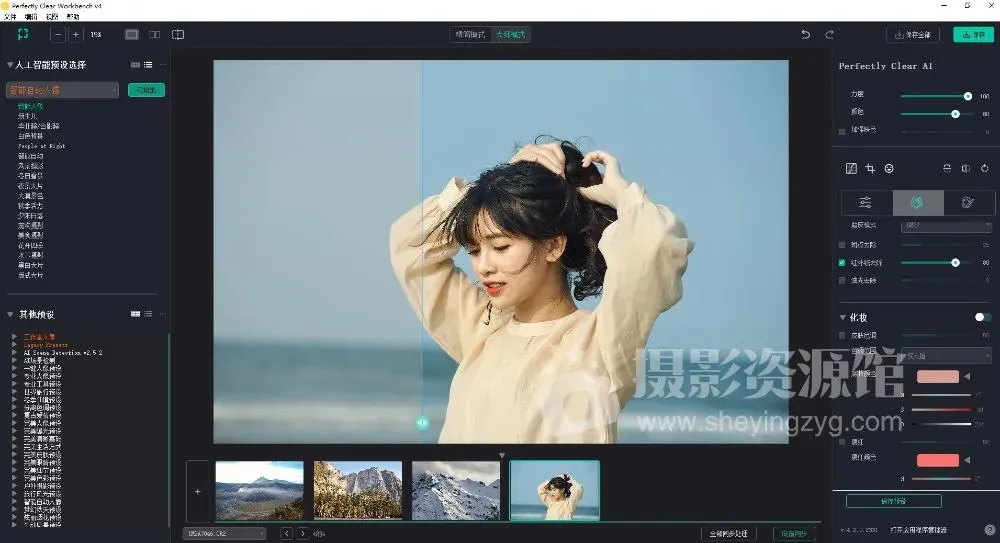Click the green Perfectly Clear logo icon
The height and width of the screenshot is (543, 1000).
coord(23,34)
